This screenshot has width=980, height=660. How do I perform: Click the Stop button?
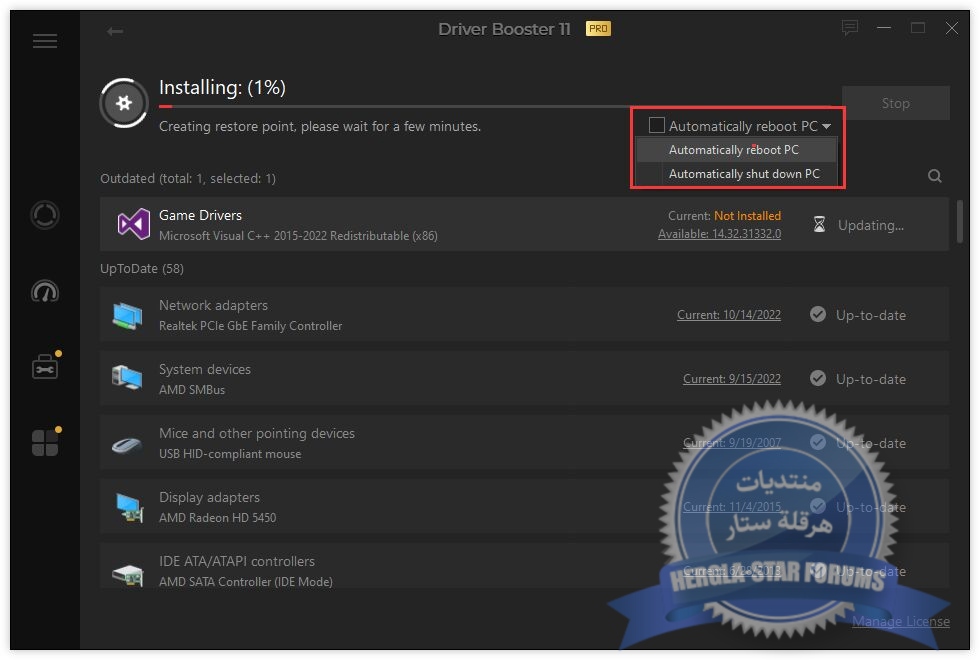pos(896,103)
